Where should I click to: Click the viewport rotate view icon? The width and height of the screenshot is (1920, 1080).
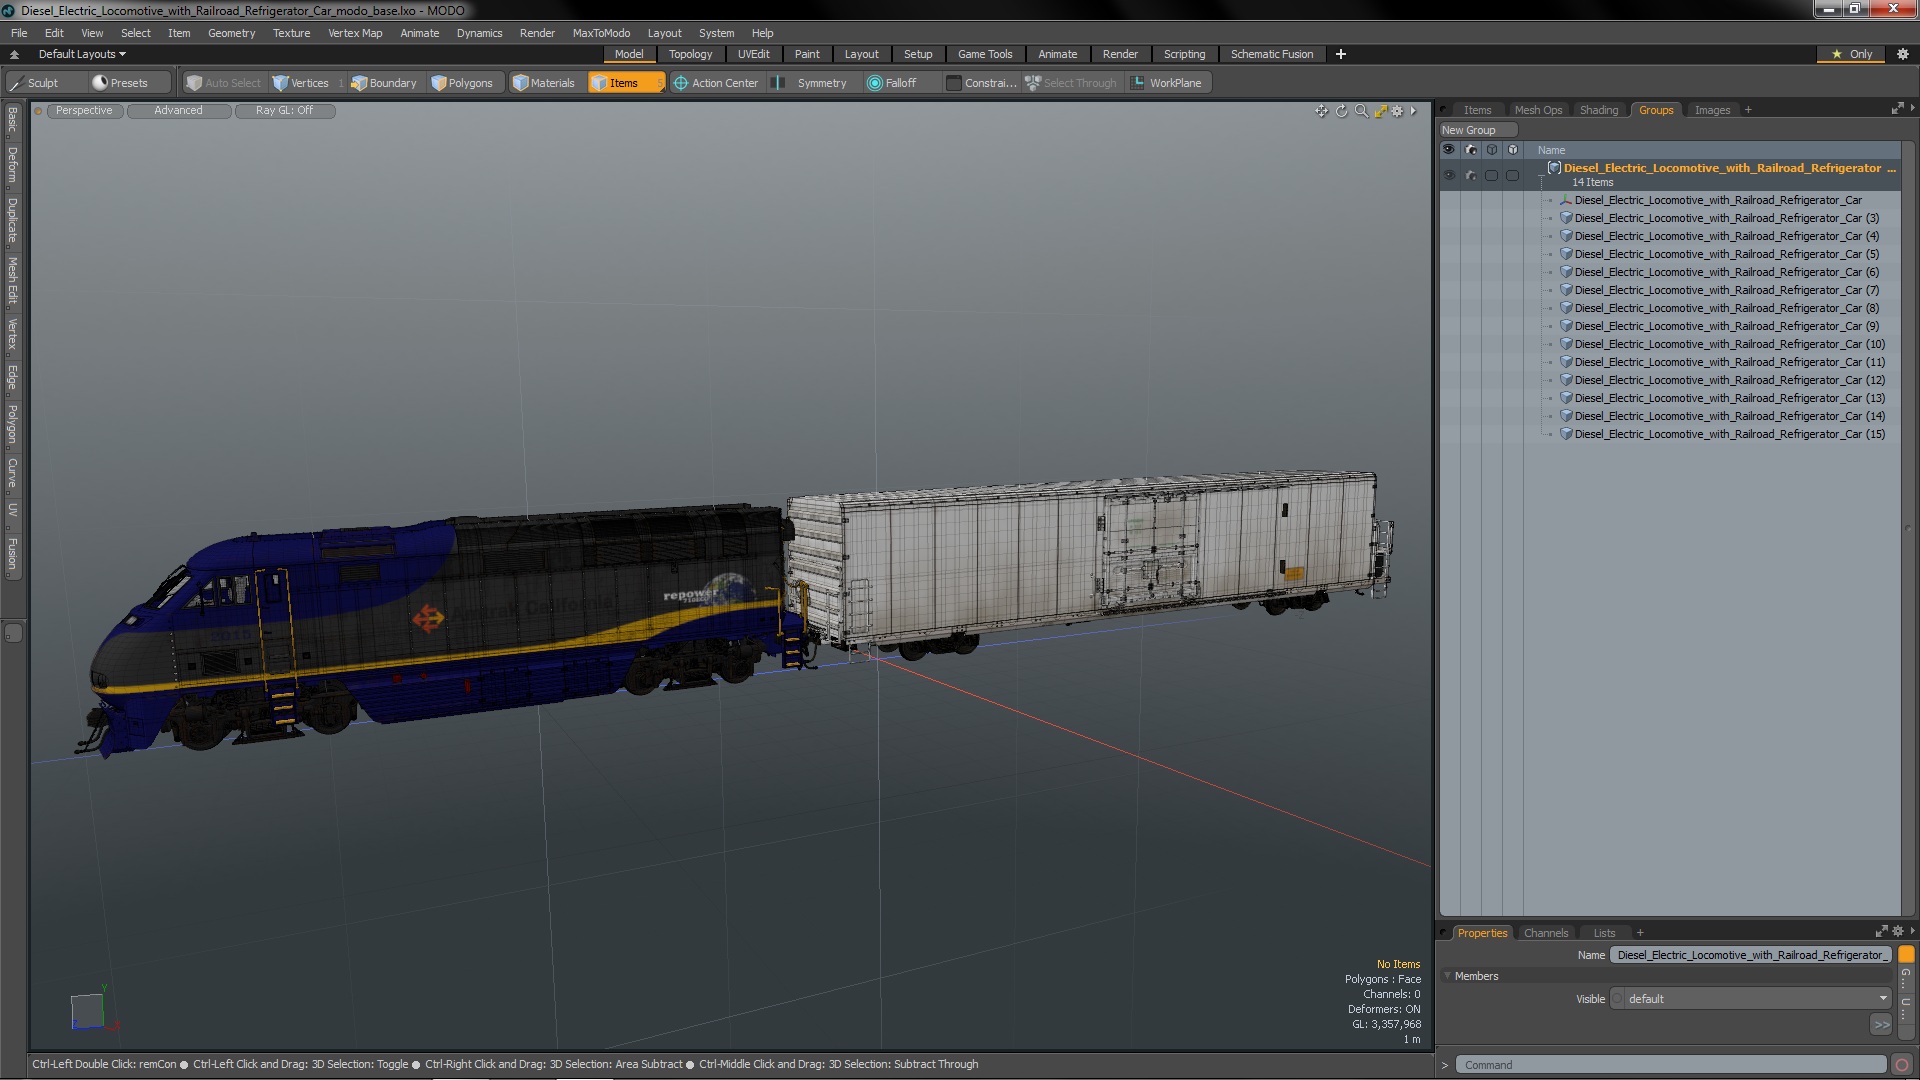click(1342, 111)
